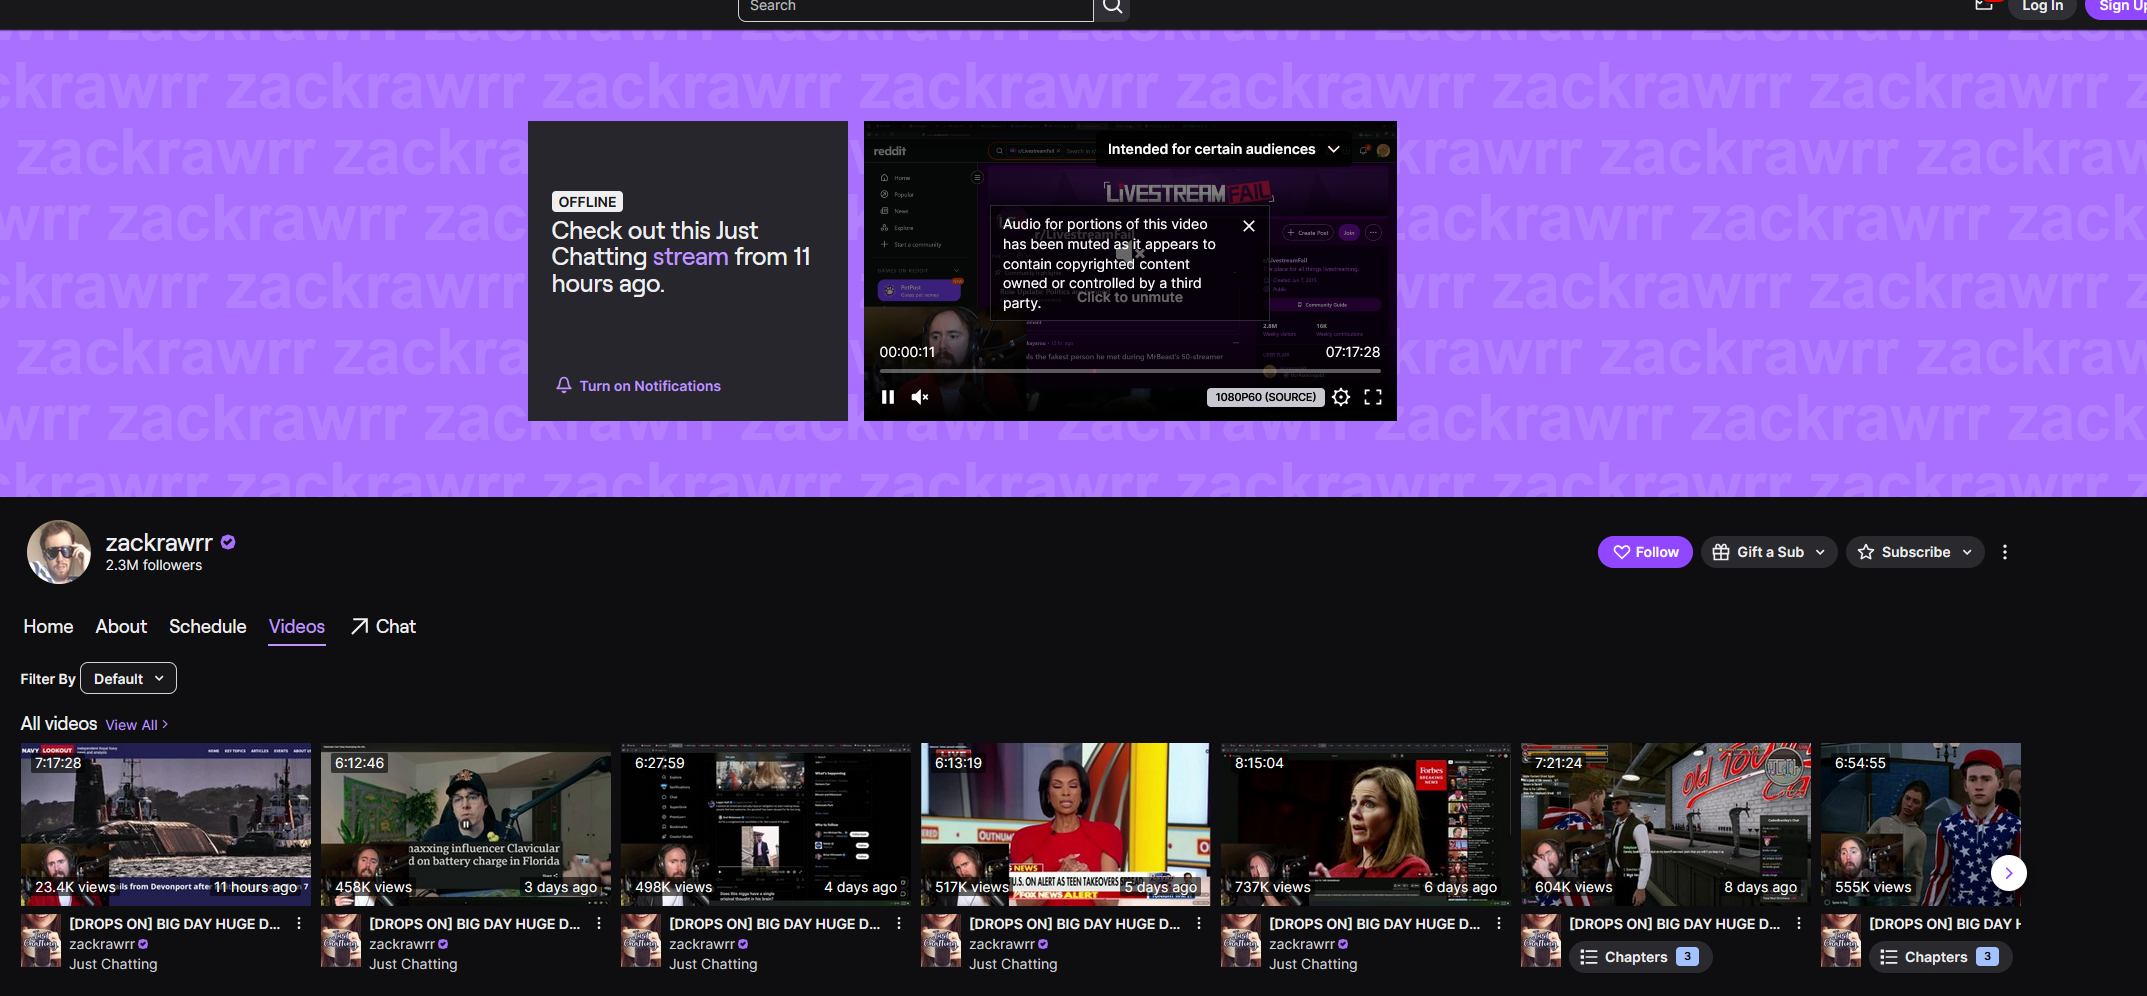Open options for the 3 days ago video
The image size is (2147, 996).
coord(599,924)
